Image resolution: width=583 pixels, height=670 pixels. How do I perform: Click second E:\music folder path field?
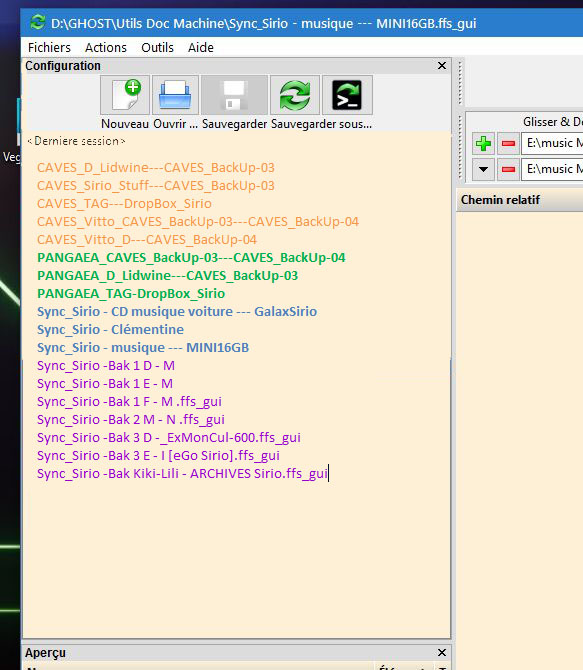(x=552, y=170)
